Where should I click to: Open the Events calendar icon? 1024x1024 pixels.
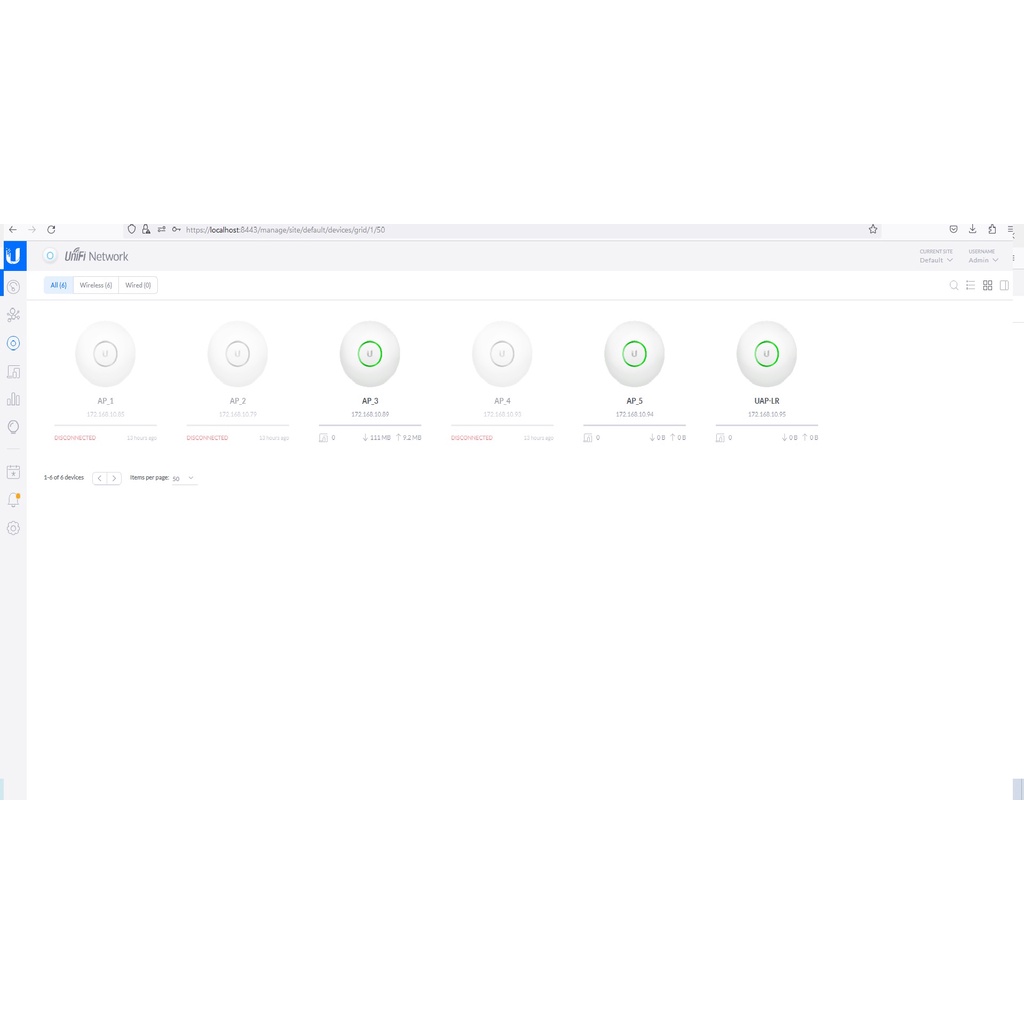[x=13, y=472]
